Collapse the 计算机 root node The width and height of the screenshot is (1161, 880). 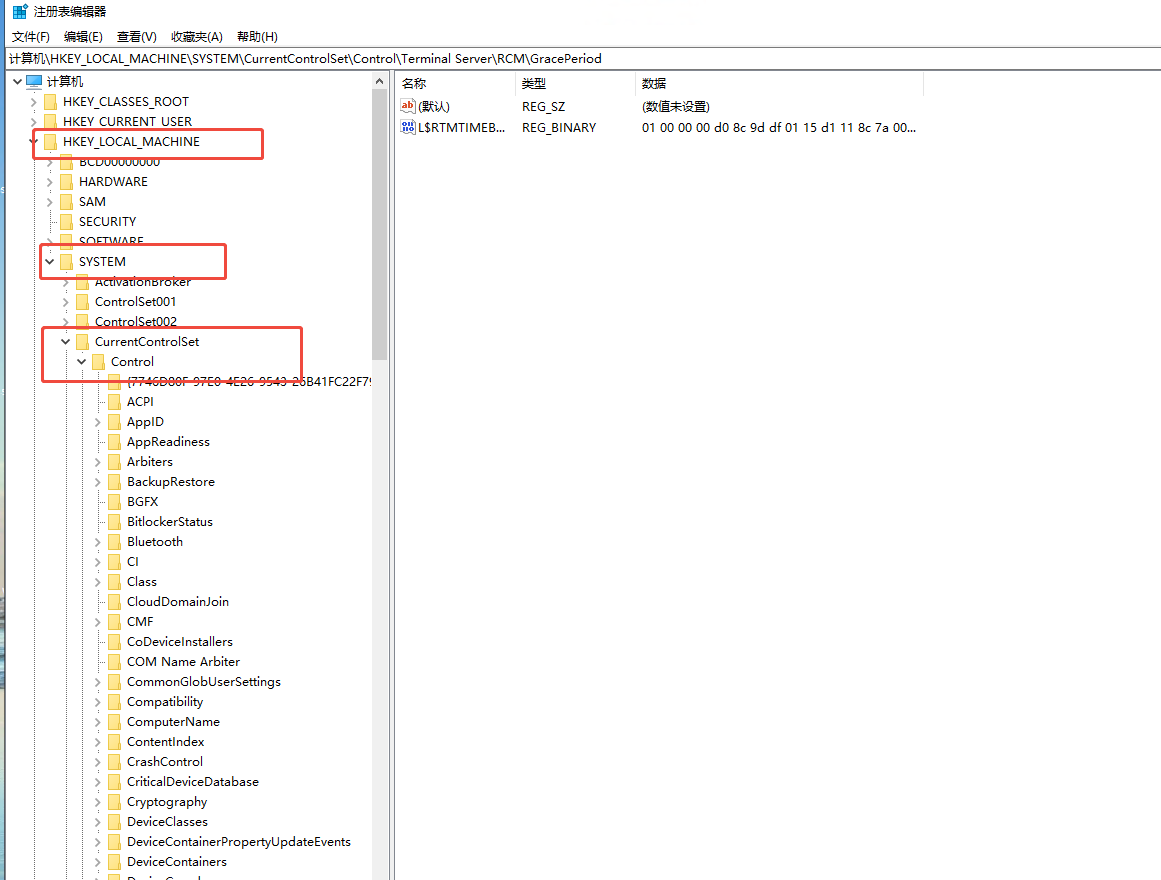(x=17, y=81)
